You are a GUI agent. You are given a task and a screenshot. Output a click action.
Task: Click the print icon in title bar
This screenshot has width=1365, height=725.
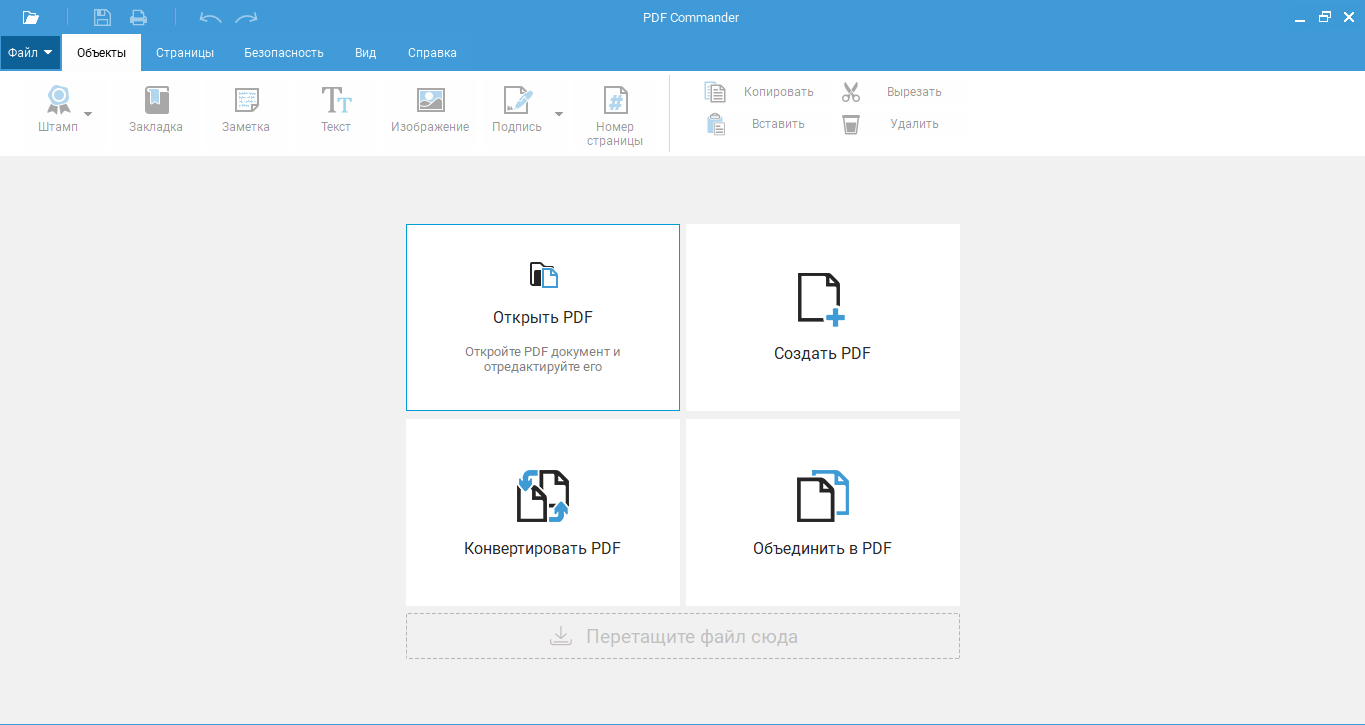point(138,17)
